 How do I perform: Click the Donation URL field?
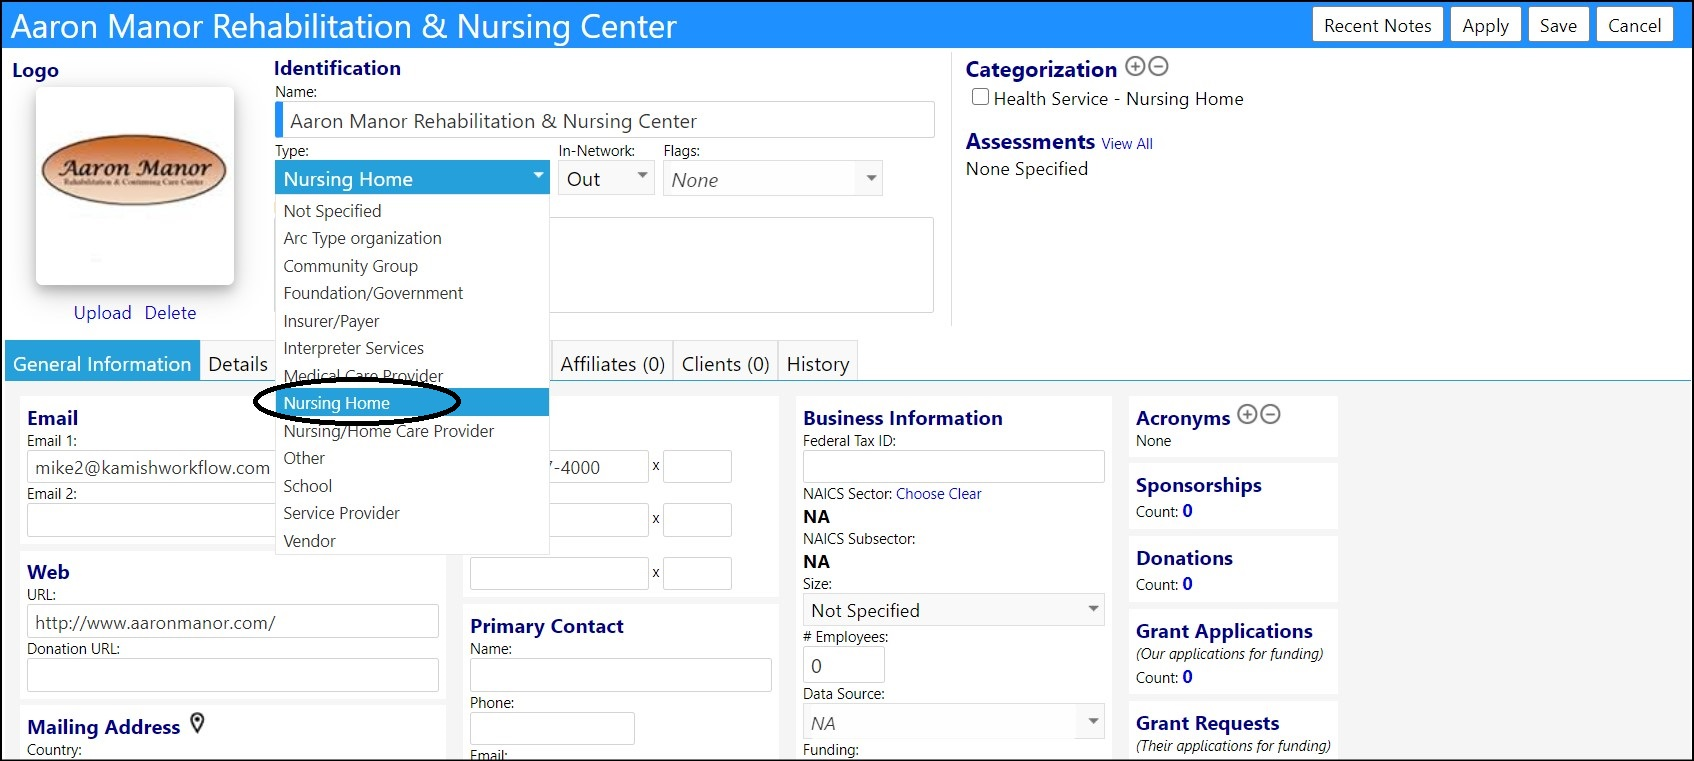(233, 675)
